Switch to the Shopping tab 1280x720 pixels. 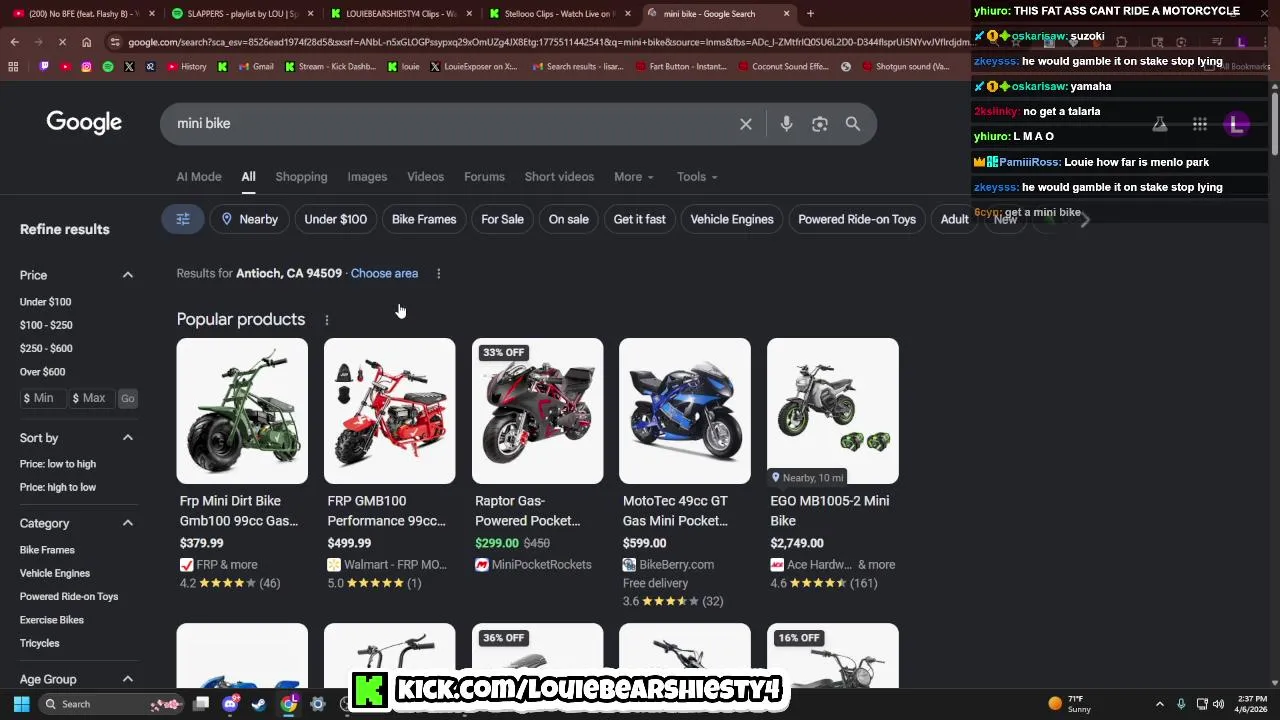click(x=301, y=177)
